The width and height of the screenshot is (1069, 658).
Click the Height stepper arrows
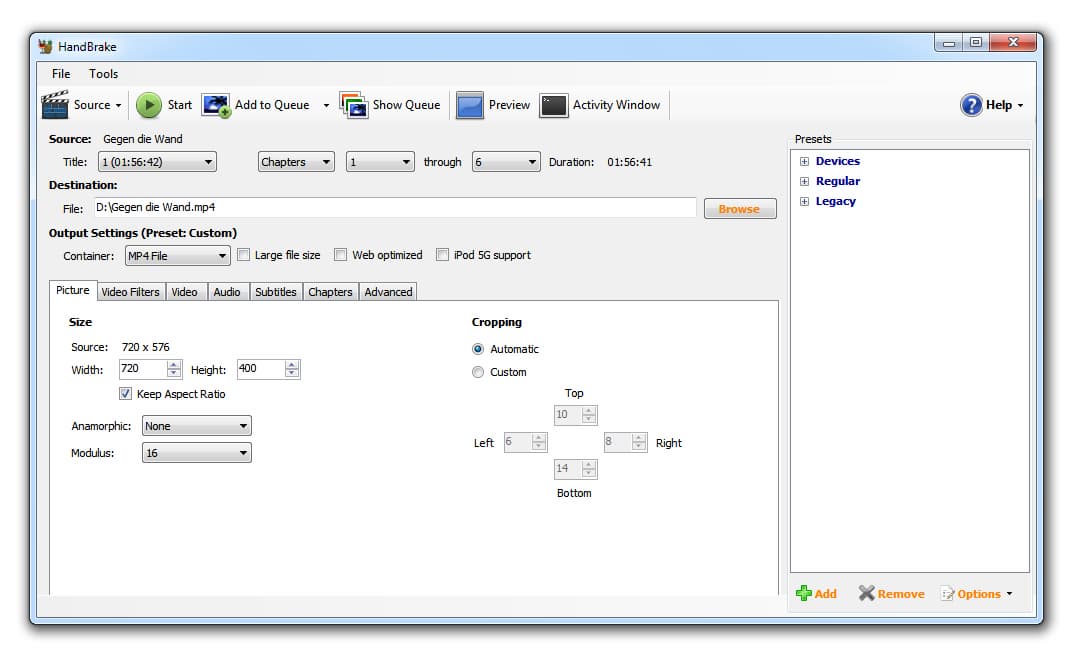(x=292, y=369)
